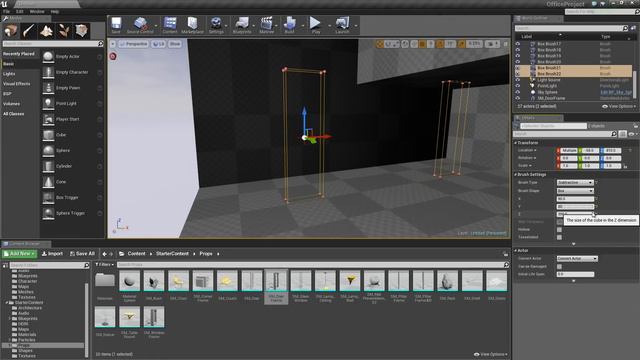Select the Geometry Editing mode icon

[81, 31]
